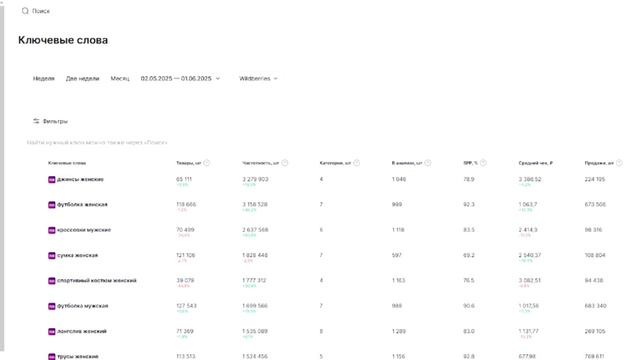Click the marketplace icon beside трусы женские

51,357
